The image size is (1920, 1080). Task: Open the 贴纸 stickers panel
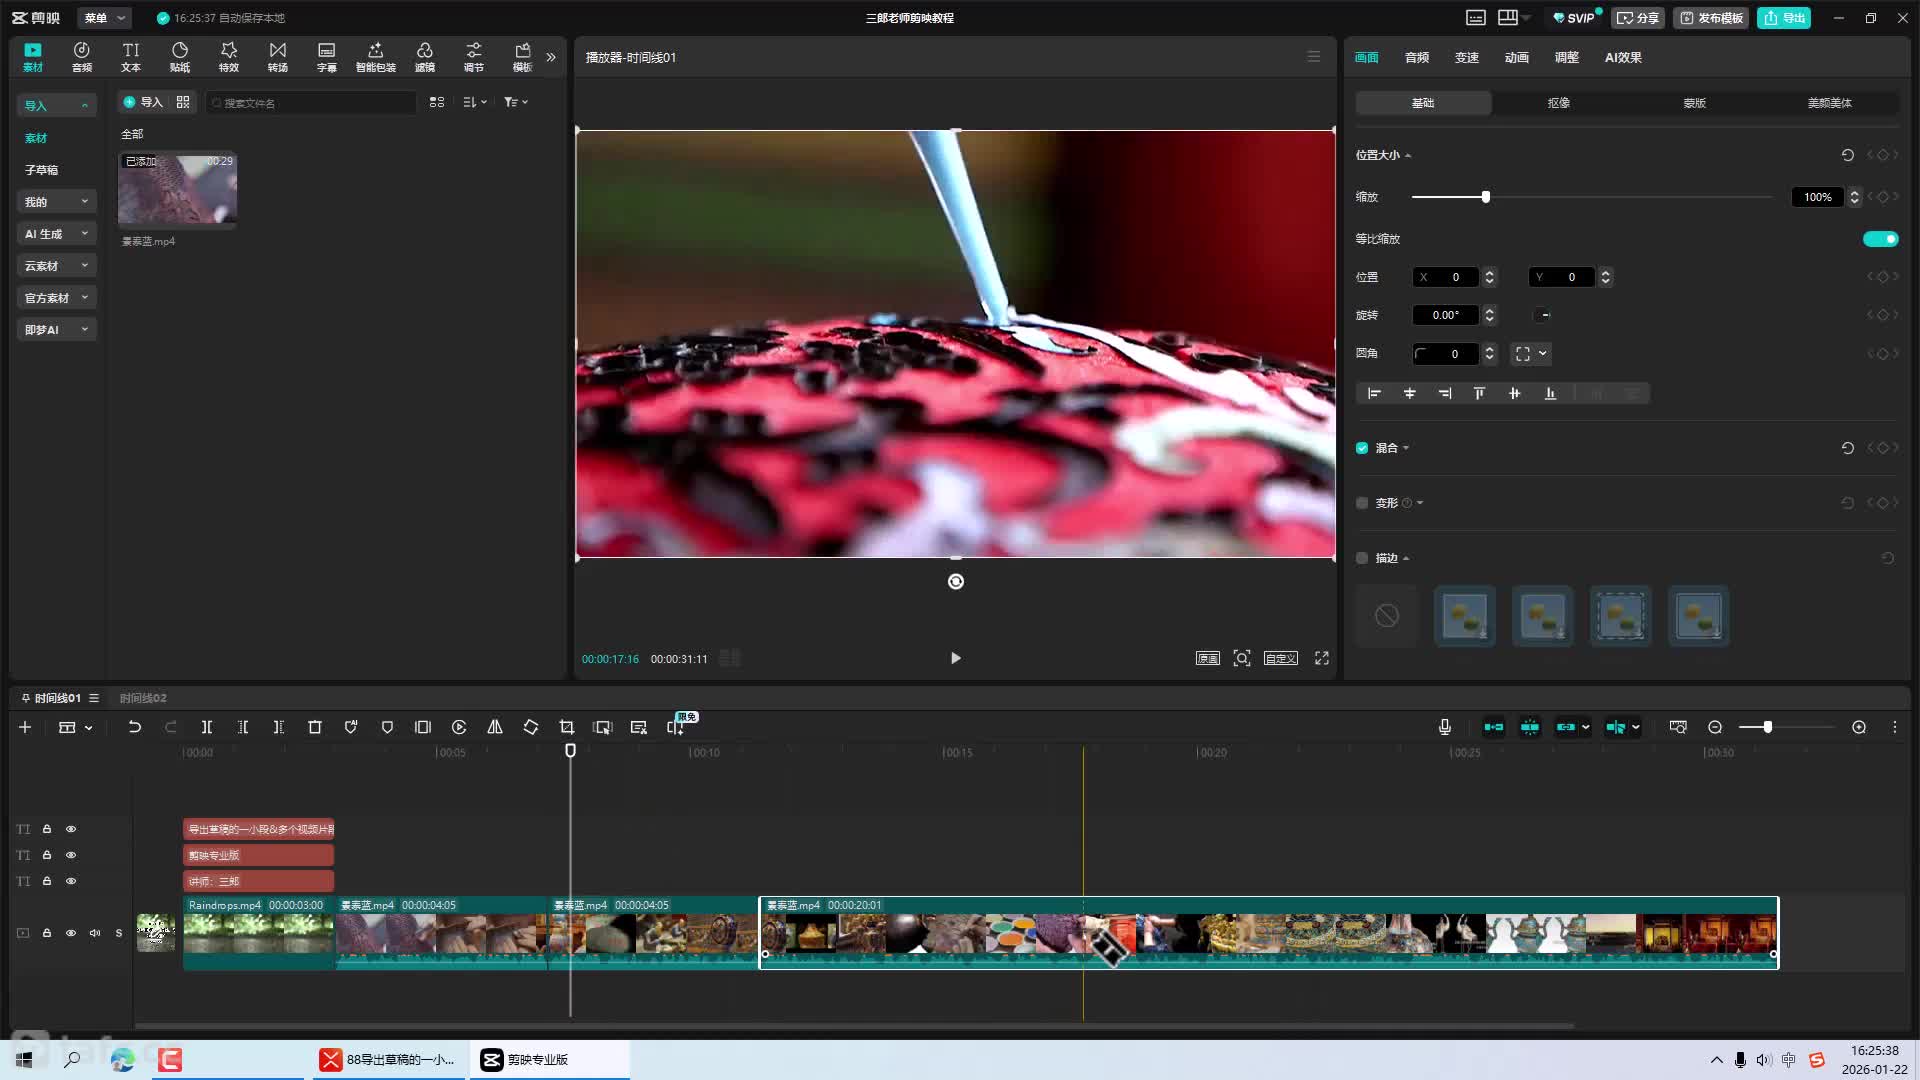180,57
